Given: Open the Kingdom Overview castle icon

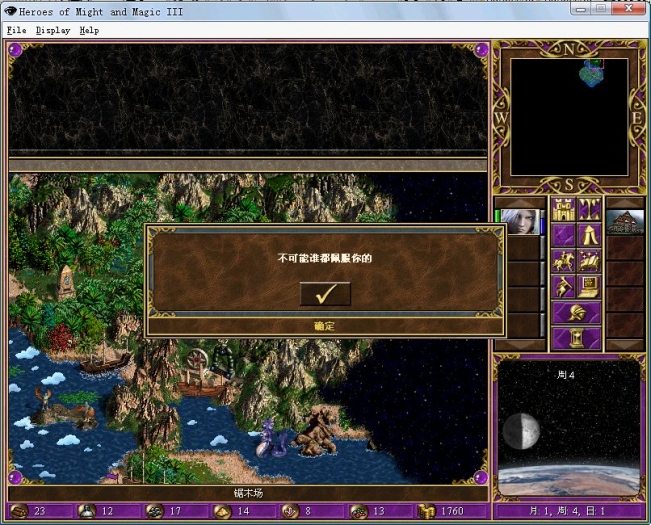Looking at the screenshot, I should point(563,209).
